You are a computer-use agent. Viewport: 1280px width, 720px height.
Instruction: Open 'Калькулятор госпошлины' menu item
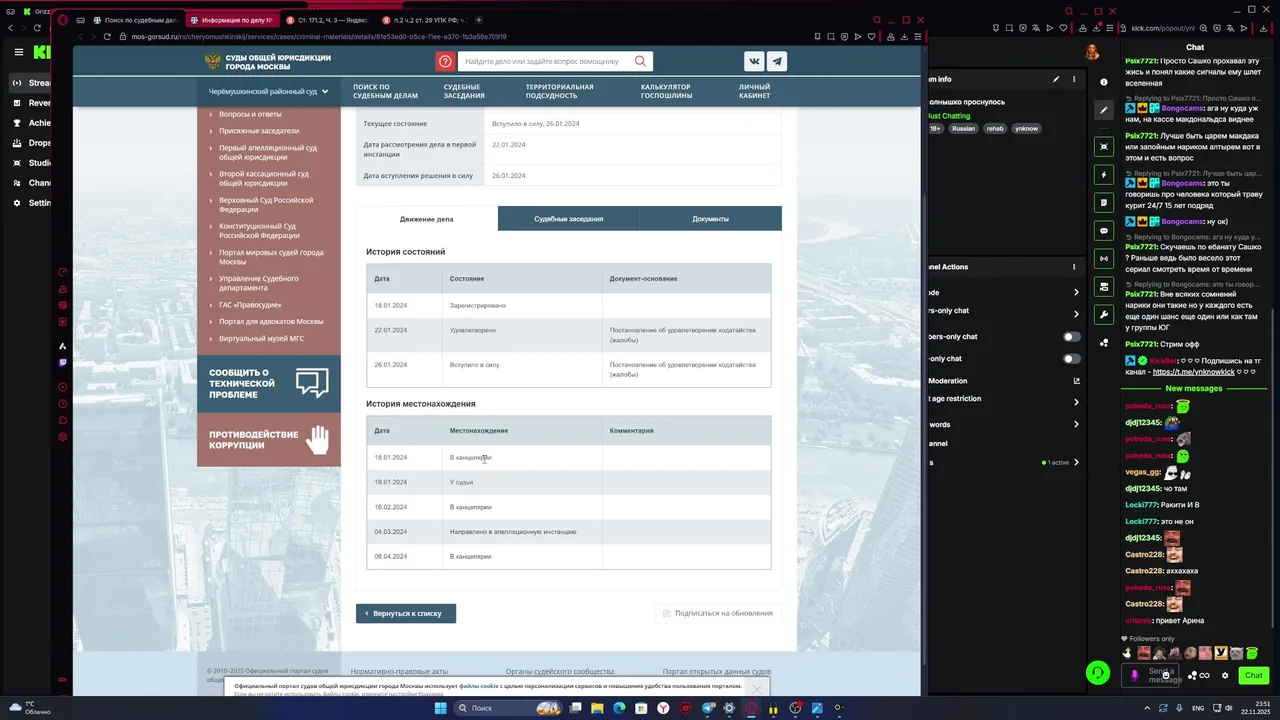pos(666,91)
